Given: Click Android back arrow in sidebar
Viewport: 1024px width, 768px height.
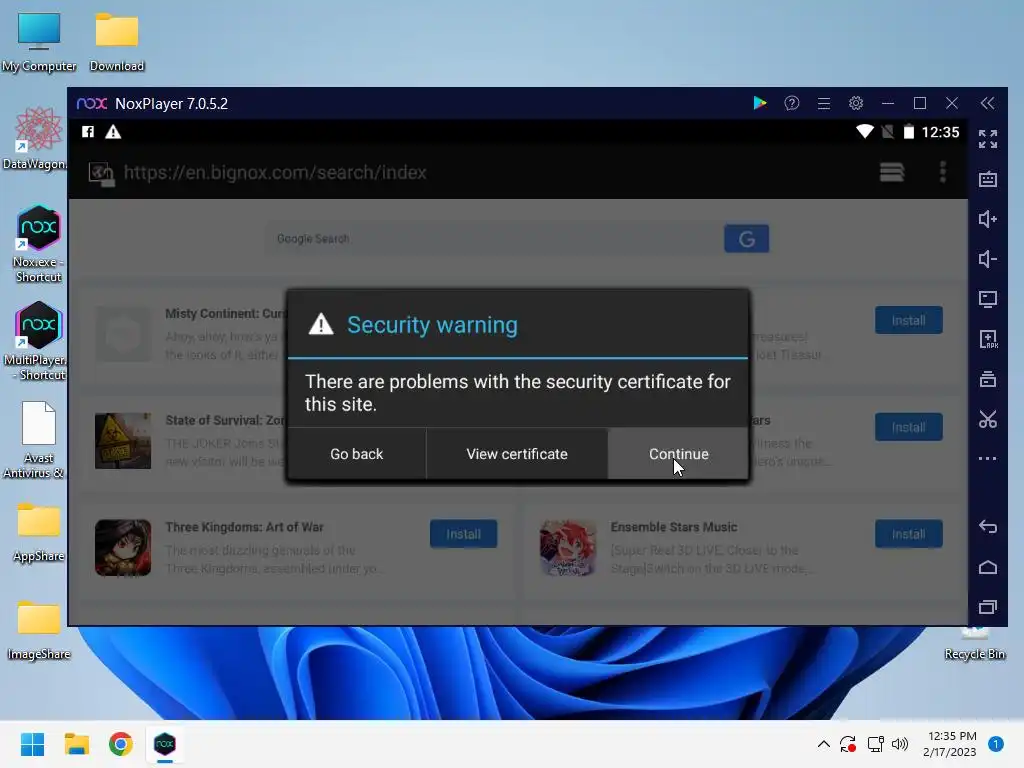Looking at the screenshot, I should coord(987,526).
